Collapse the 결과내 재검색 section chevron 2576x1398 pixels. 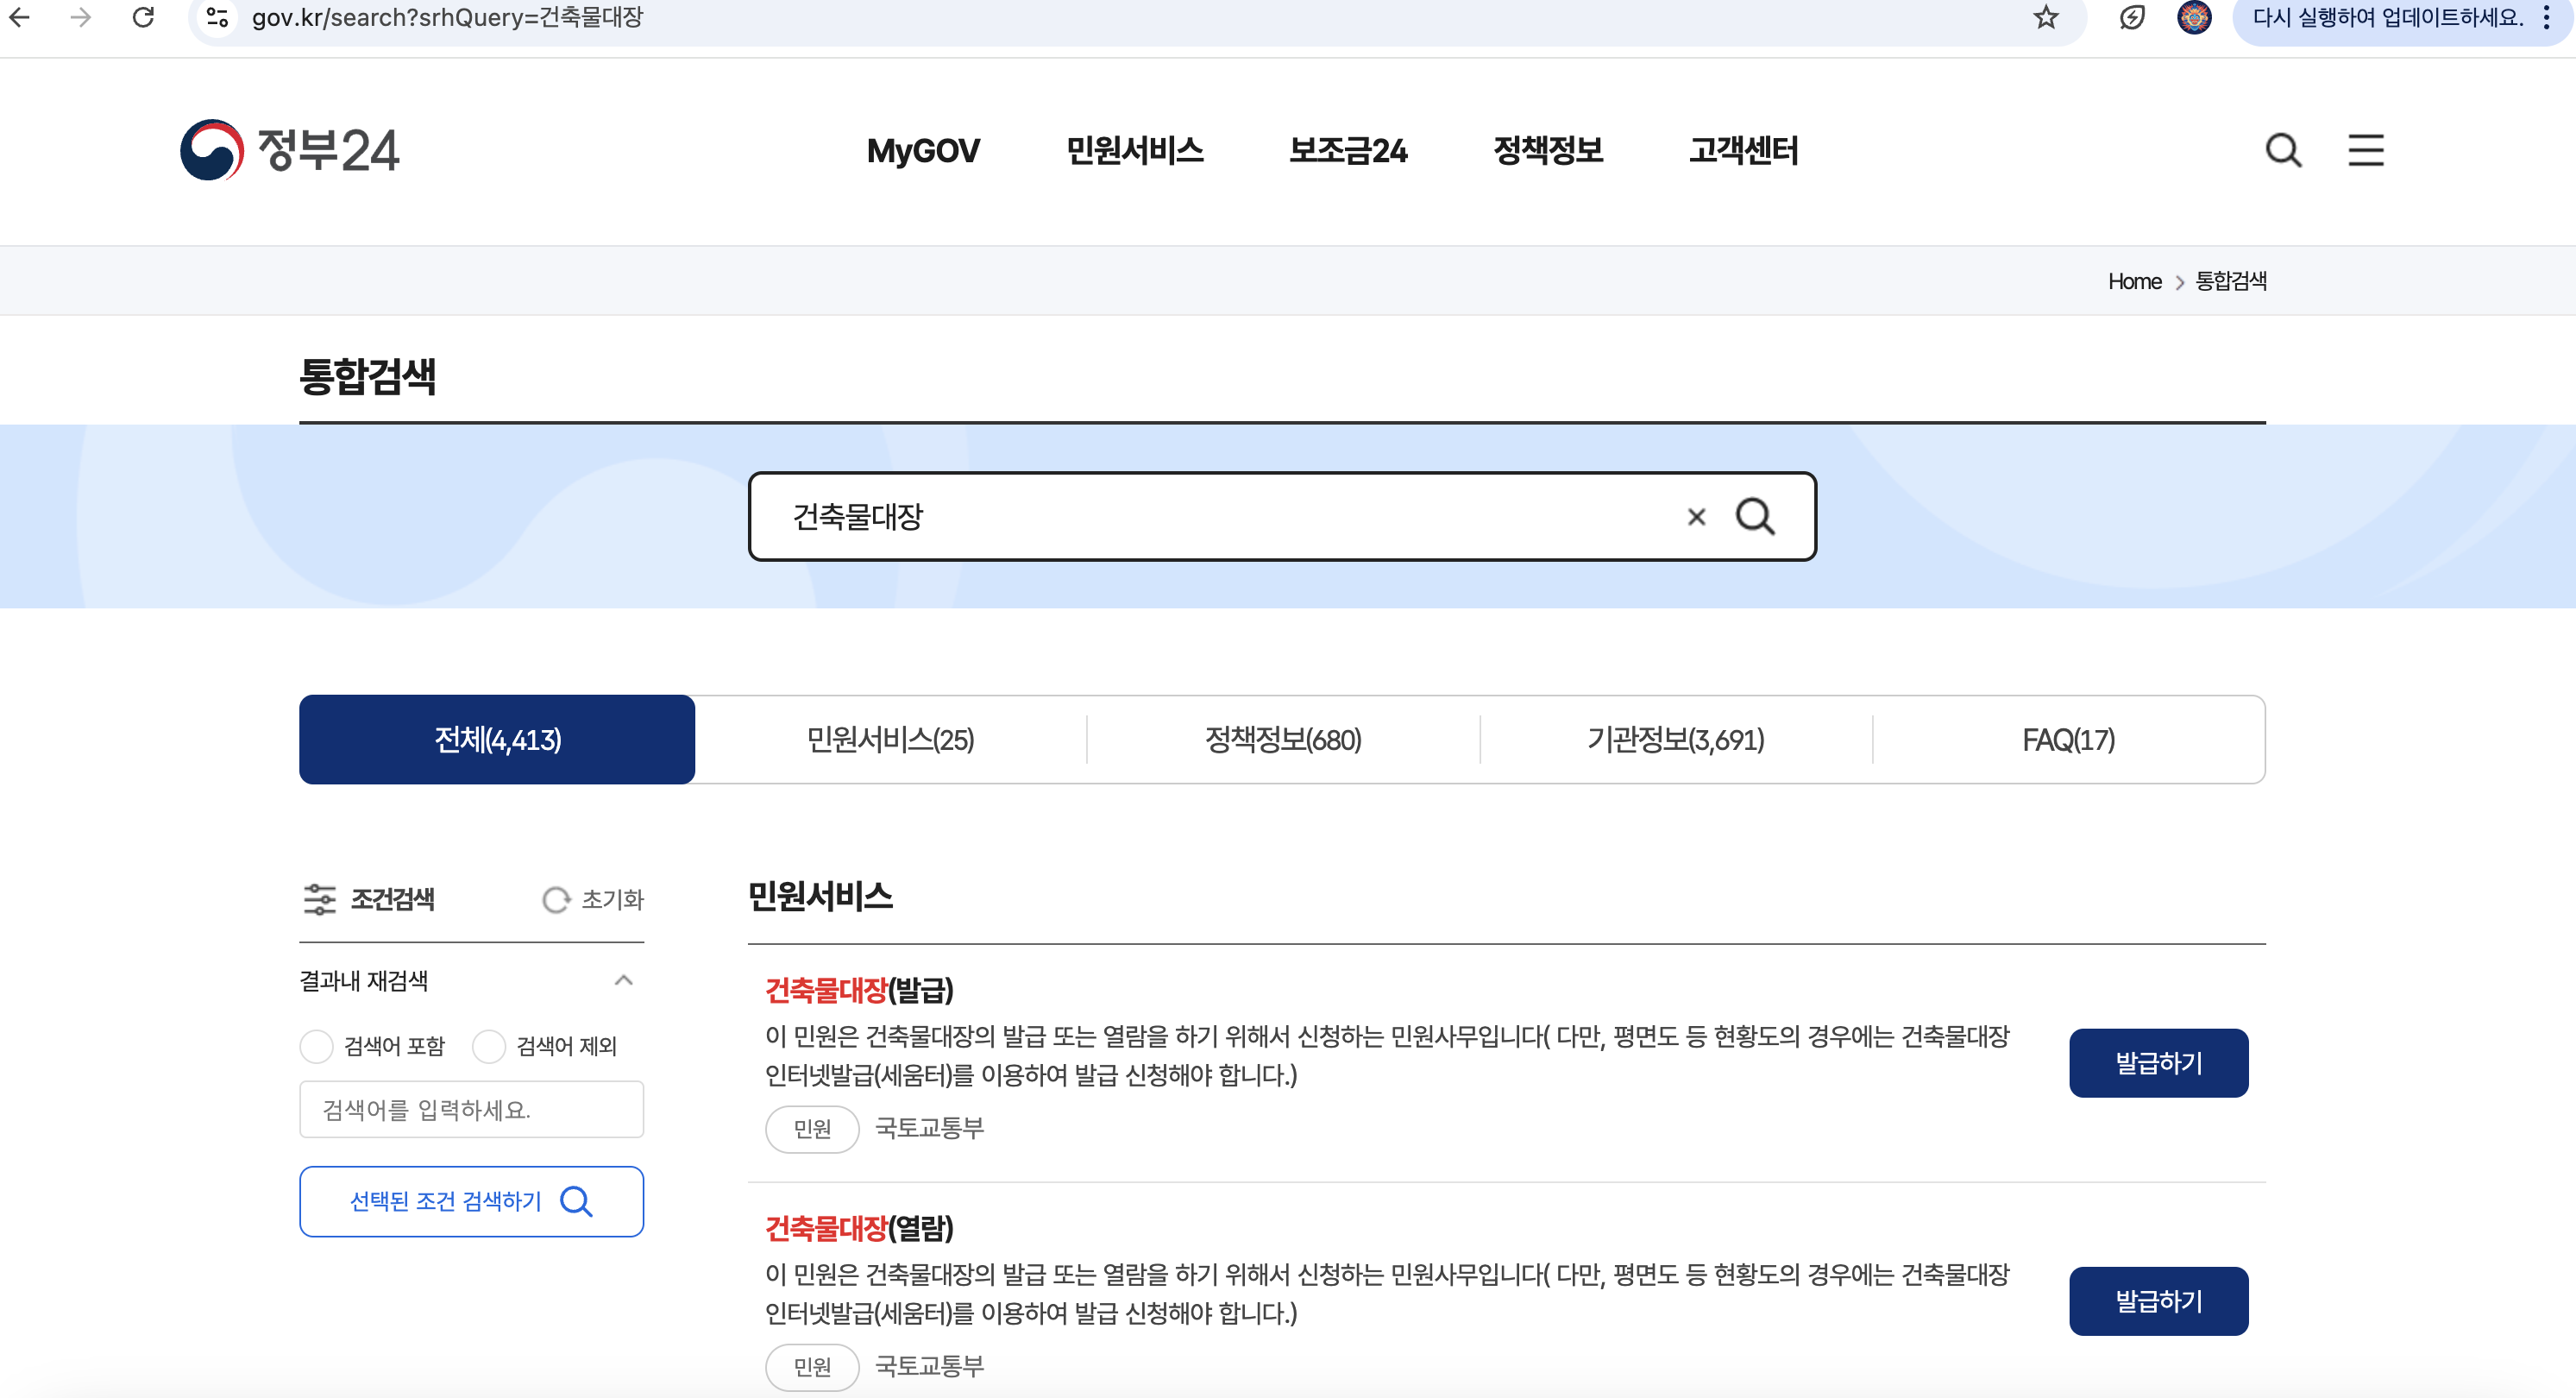623,980
